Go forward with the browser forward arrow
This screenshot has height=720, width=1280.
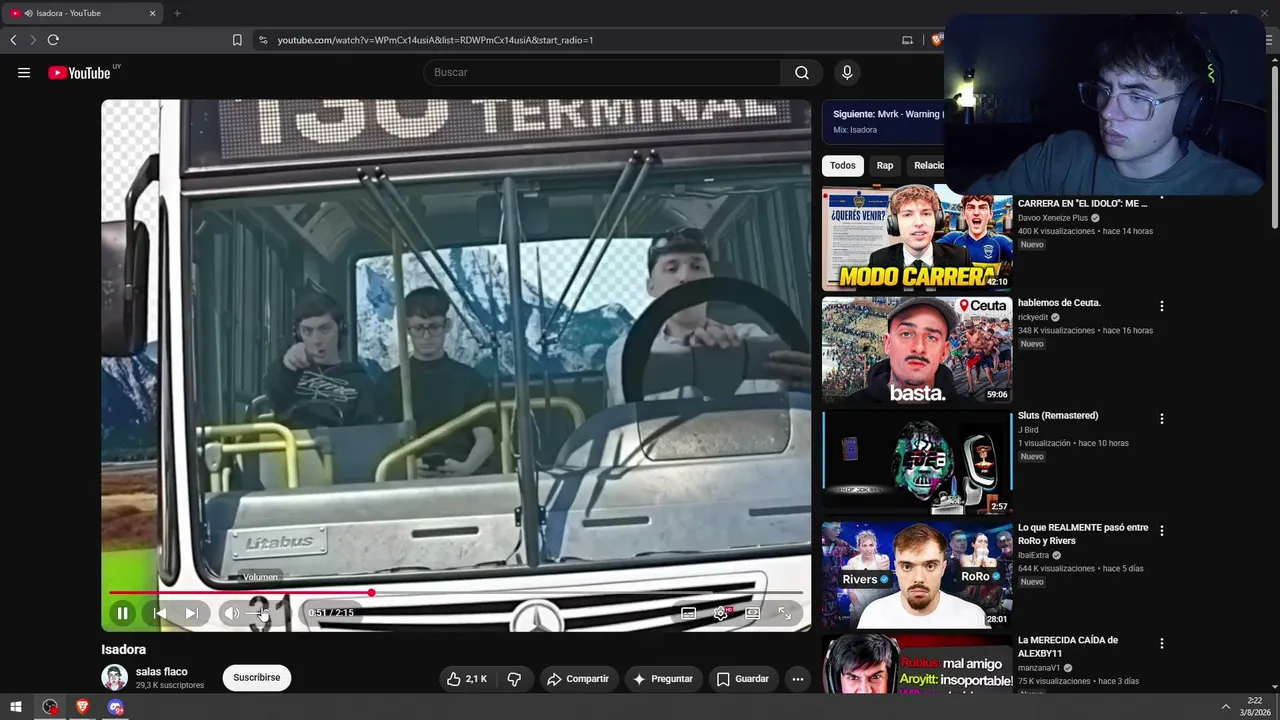(x=33, y=40)
